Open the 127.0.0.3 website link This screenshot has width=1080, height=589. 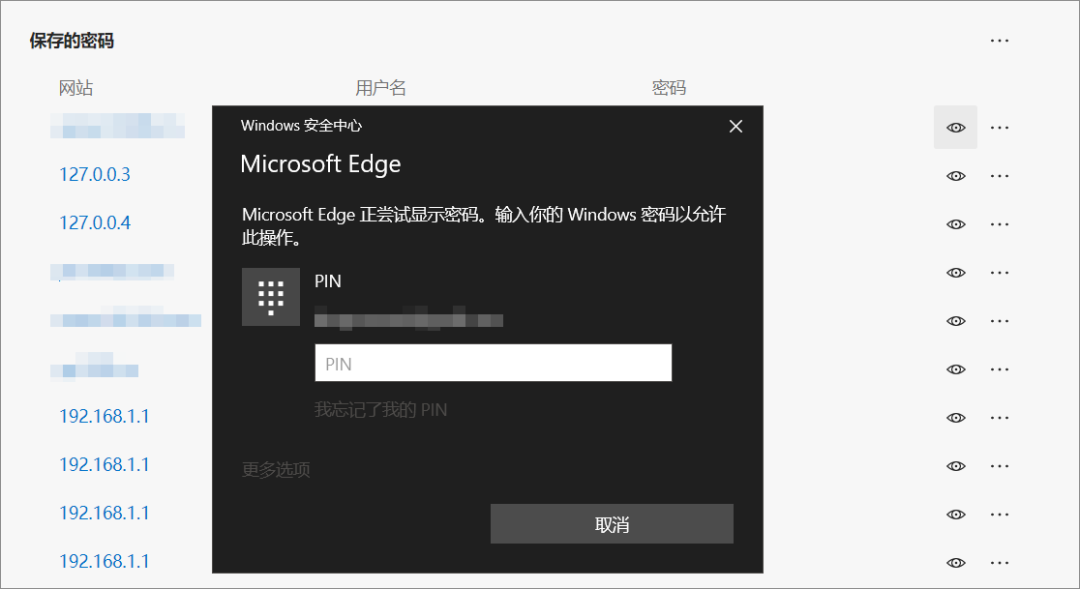click(95, 175)
